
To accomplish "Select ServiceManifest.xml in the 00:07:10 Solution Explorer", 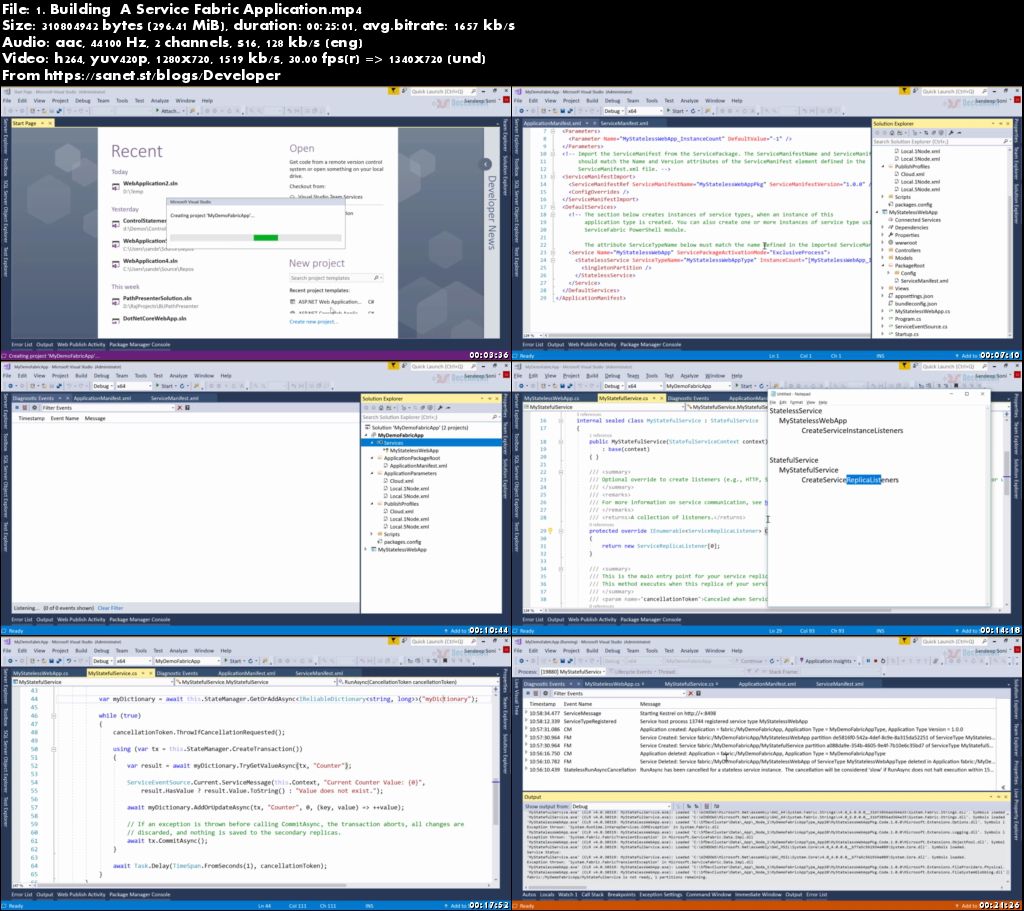I will click(924, 281).
